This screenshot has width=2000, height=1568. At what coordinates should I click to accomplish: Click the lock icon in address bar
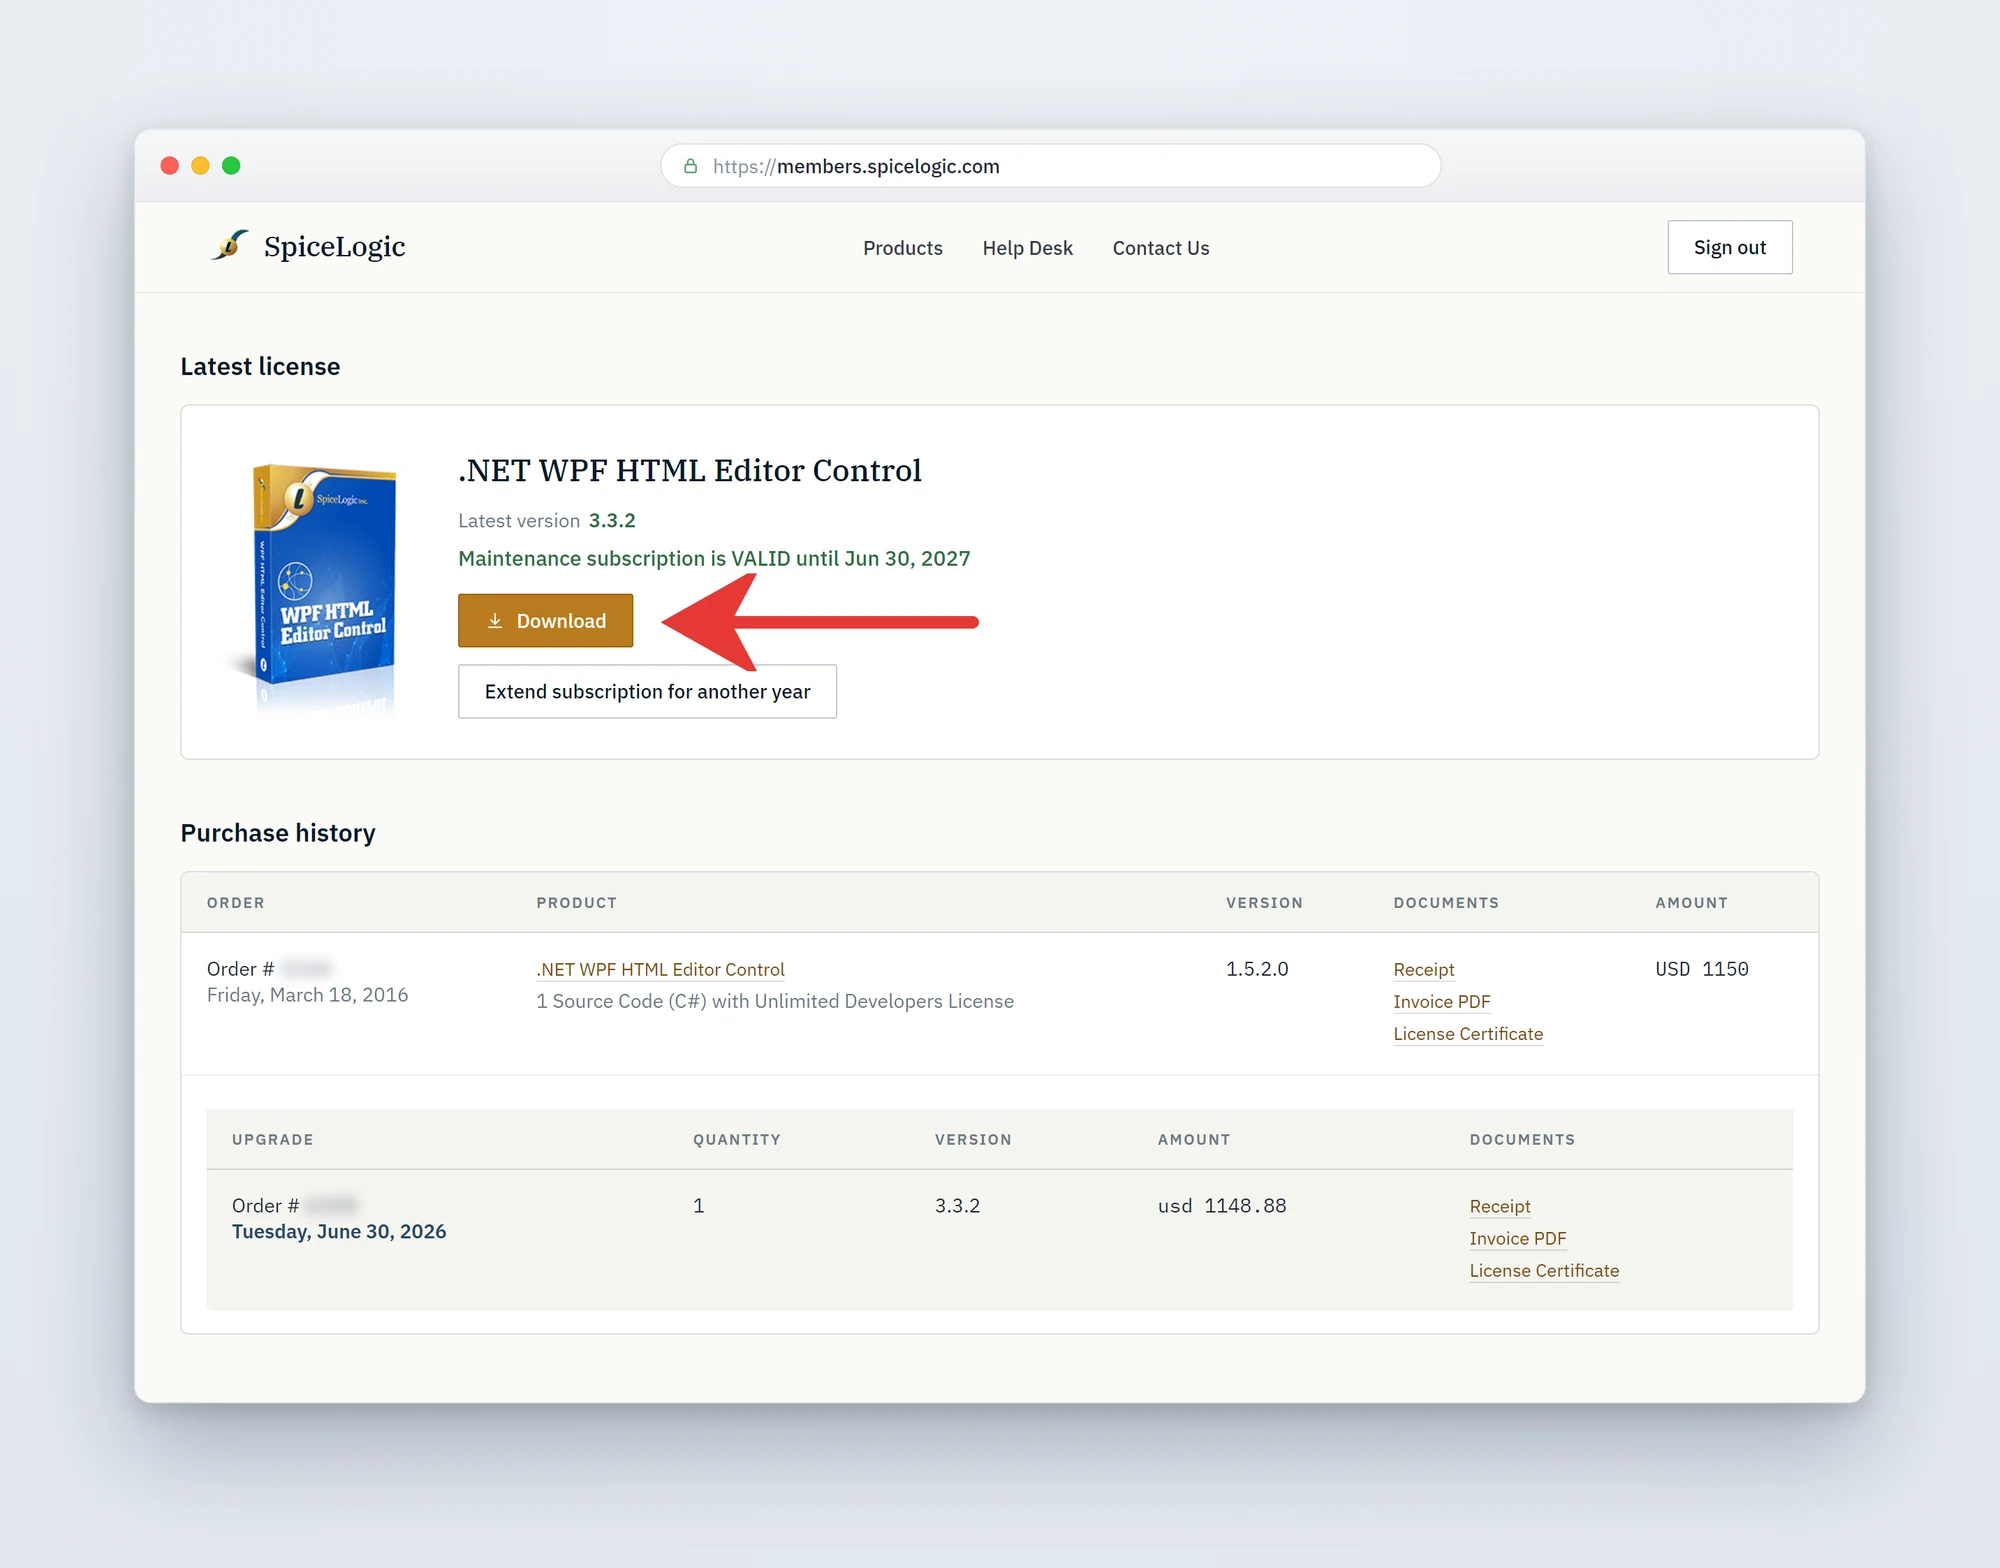pyautogui.click(x=690, y=166)
